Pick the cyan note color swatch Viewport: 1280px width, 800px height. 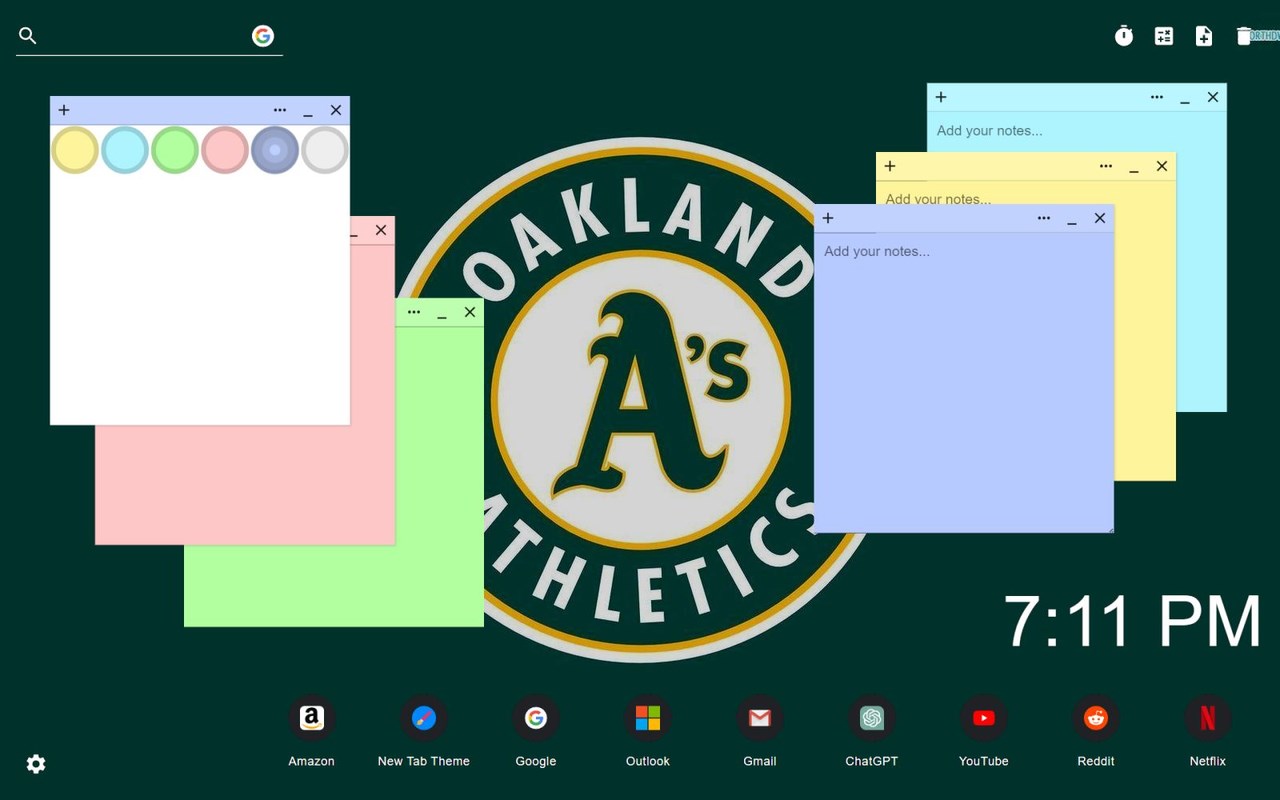point(125,150)
